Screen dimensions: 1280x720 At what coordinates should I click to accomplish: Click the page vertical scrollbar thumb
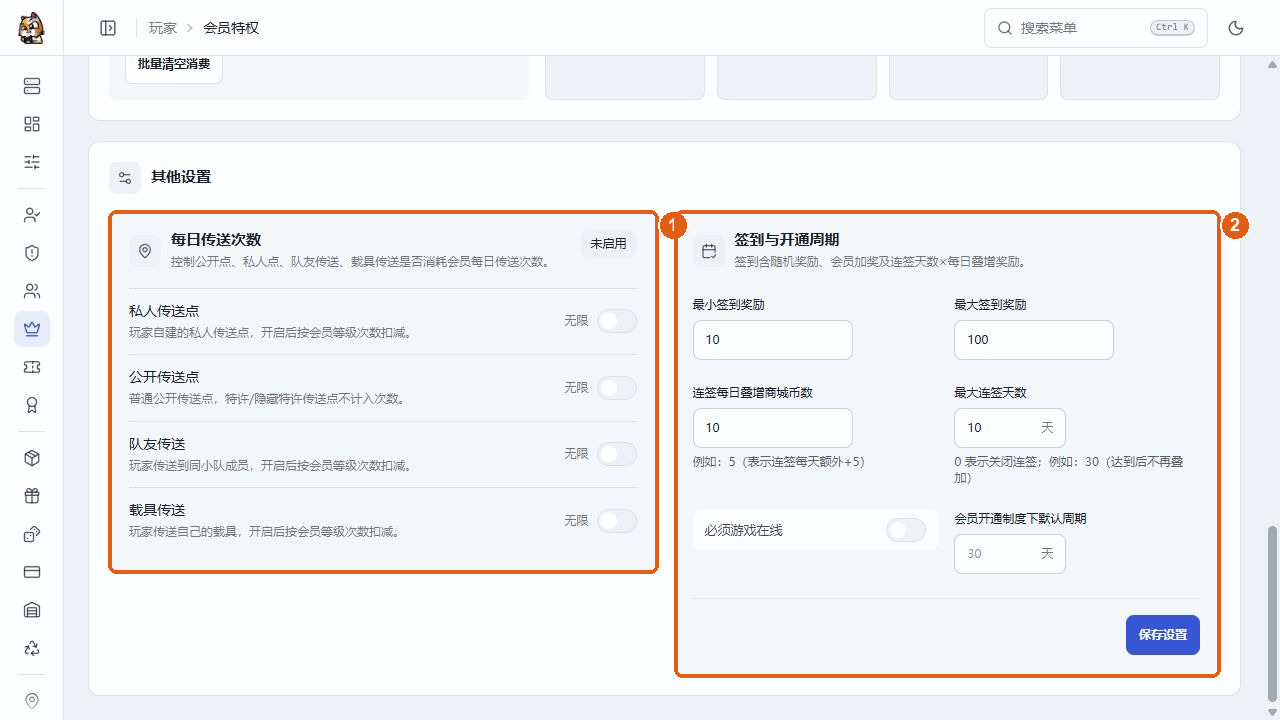click(1273, 613)
